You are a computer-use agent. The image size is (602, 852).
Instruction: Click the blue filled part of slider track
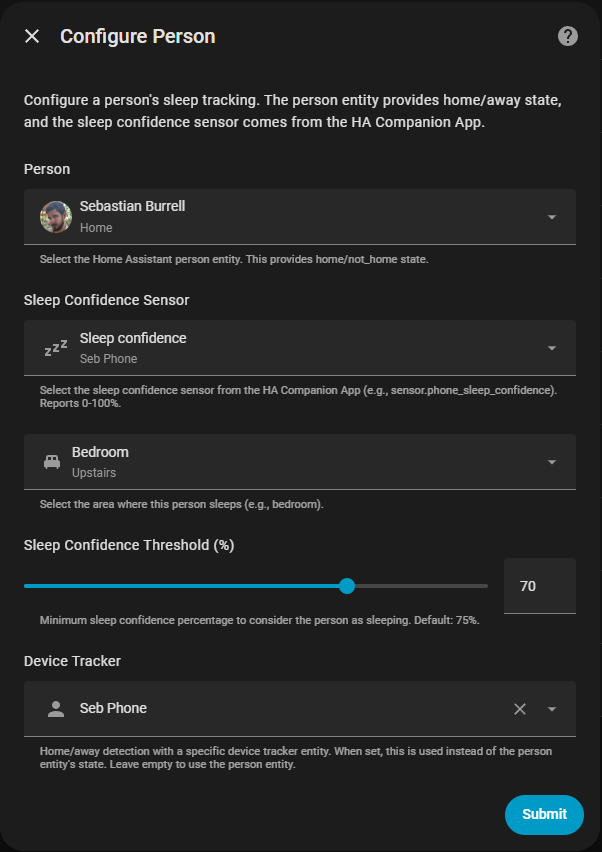click(x=180, y=586)
